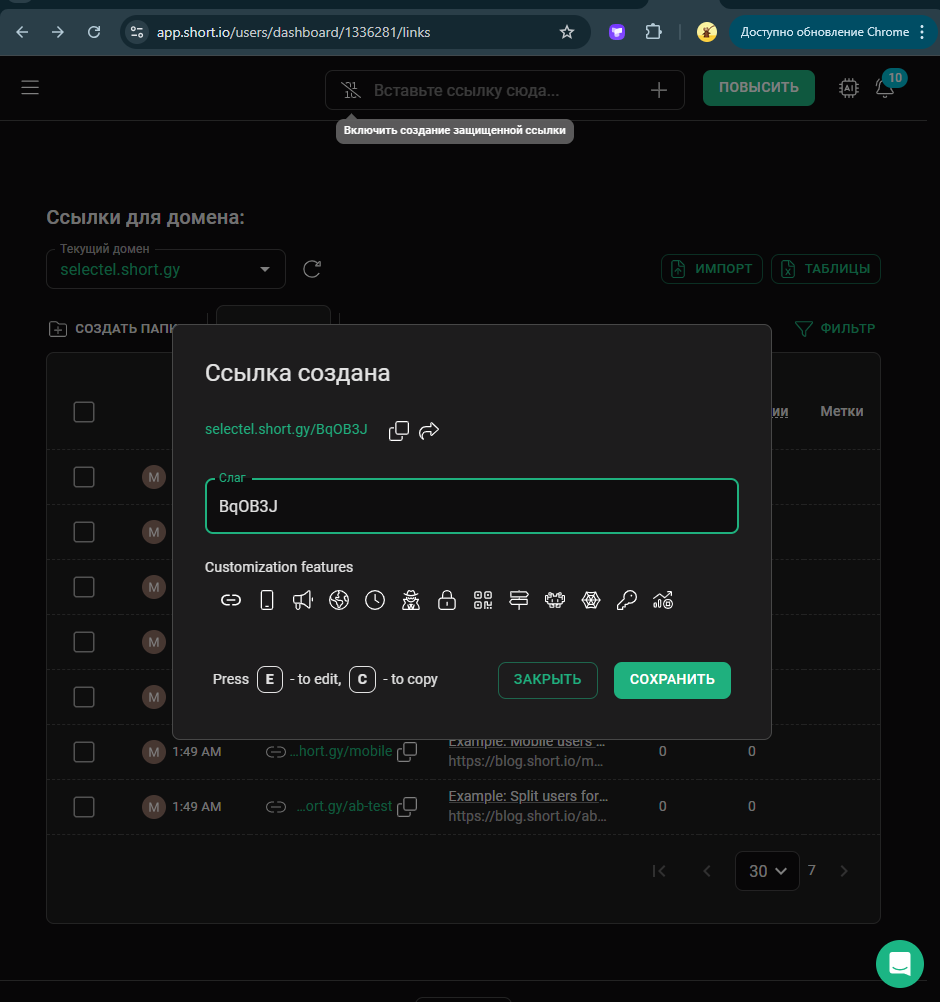Set password protection for the link

pos(447,600)
